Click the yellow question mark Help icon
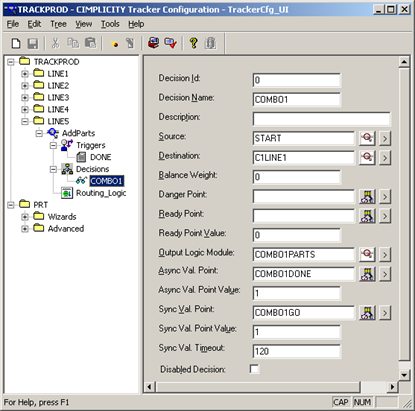The height and width of the screenshot is (411, 415). pyautogui.click(x=193, y=43)
